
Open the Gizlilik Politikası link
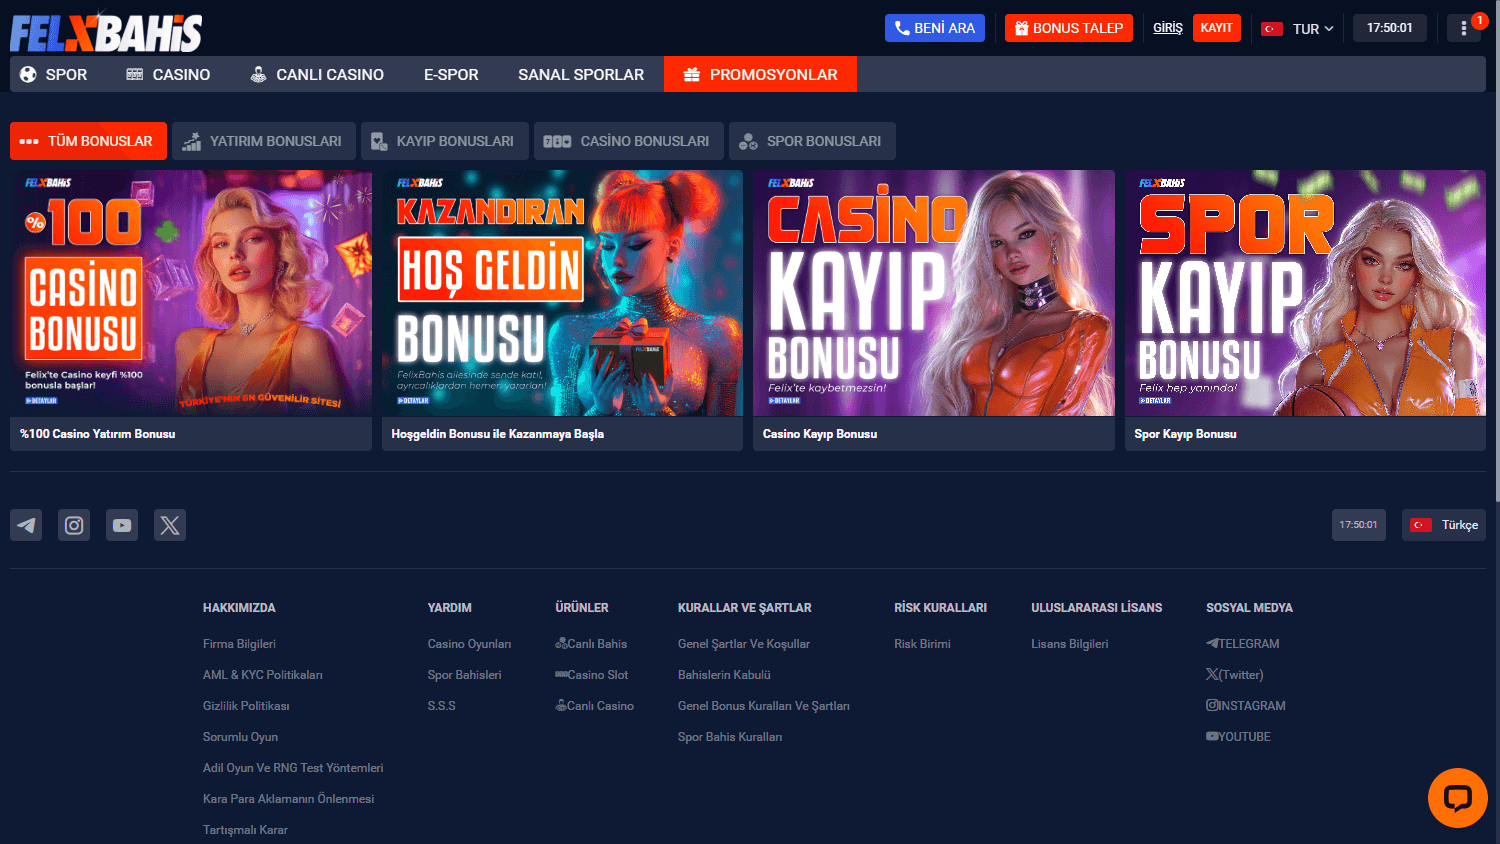246,706
